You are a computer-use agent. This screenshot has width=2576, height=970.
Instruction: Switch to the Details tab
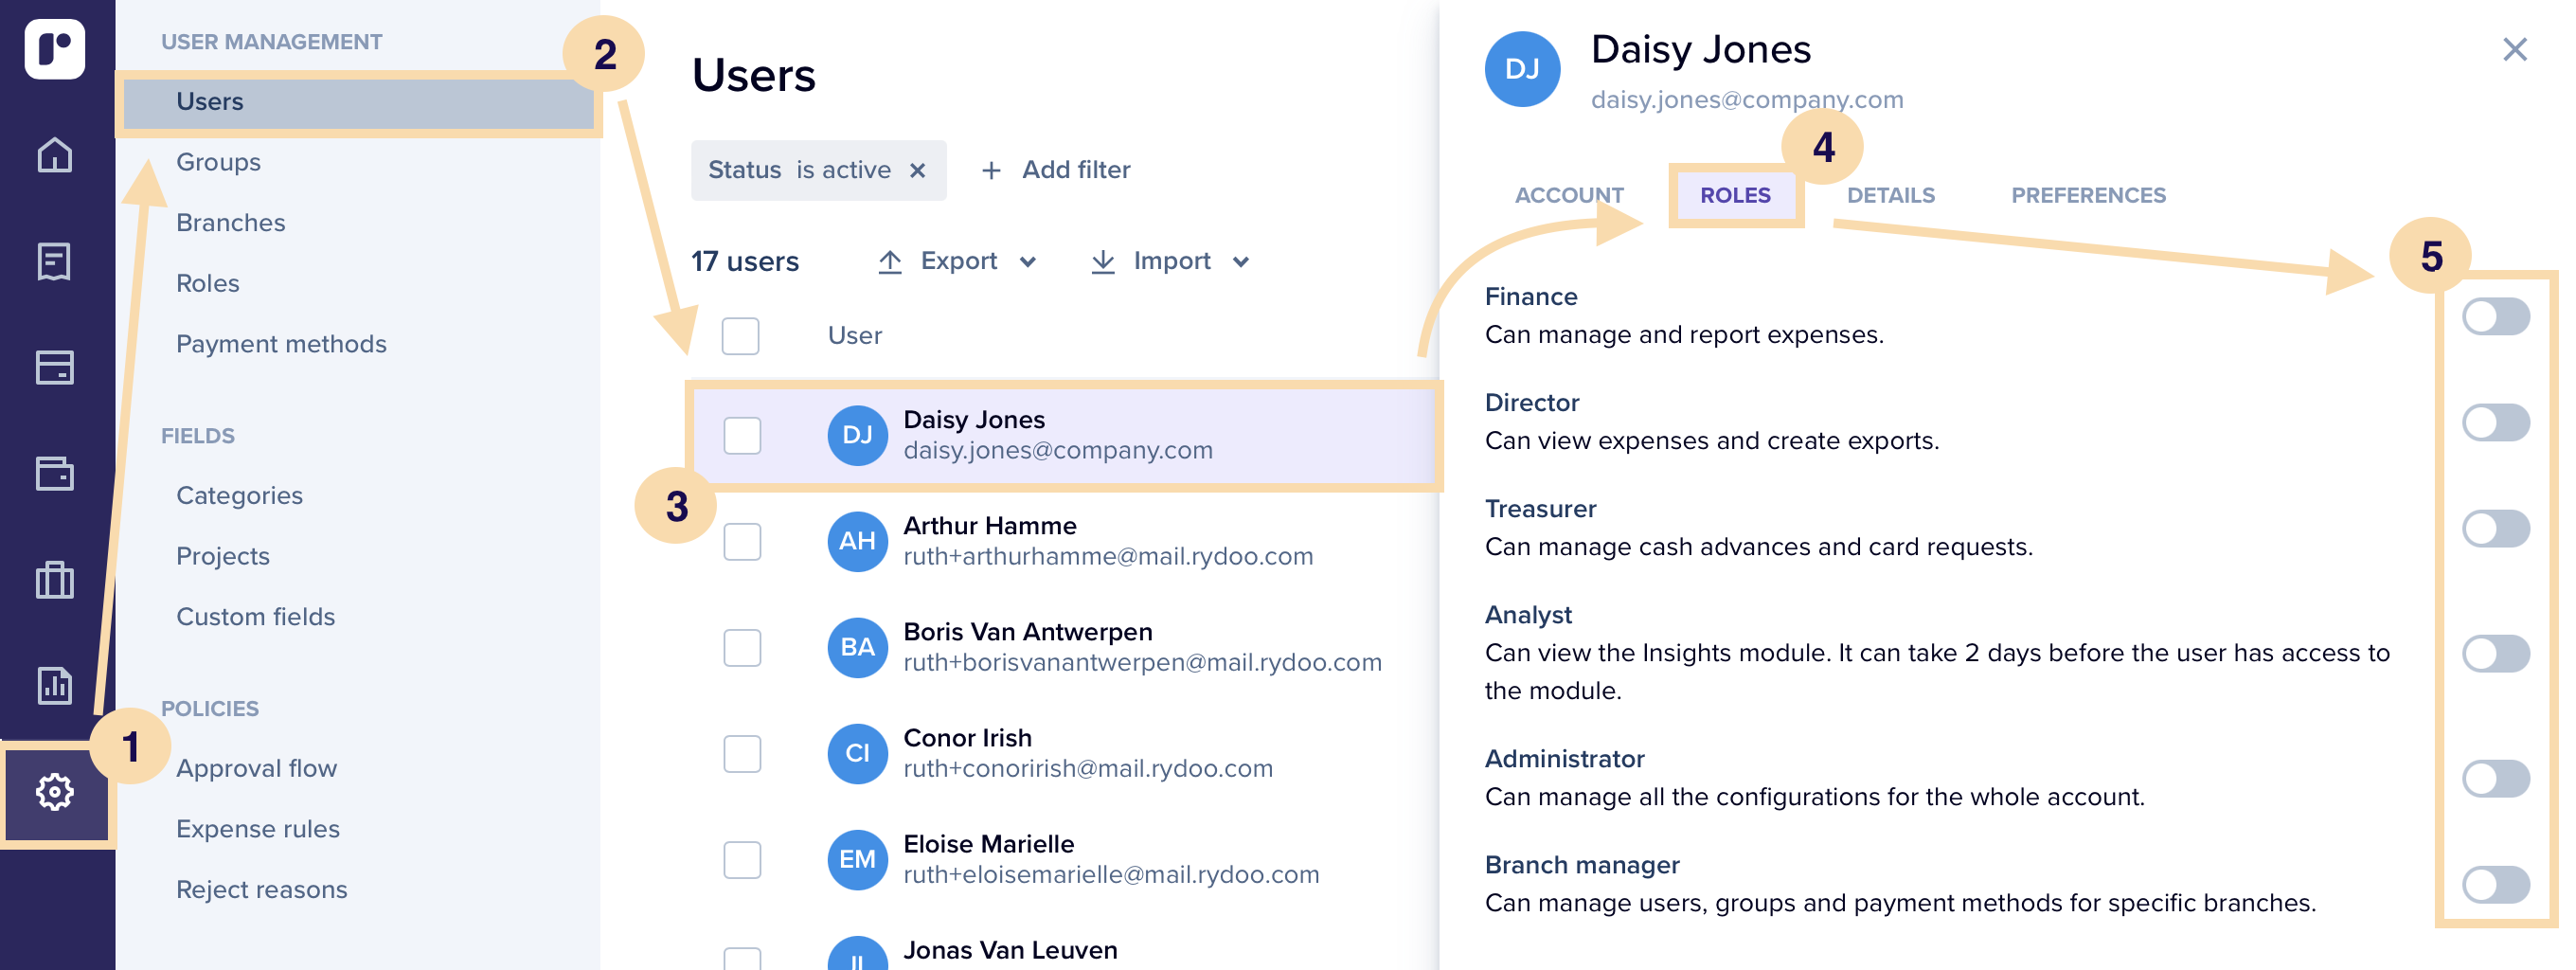point(1890,196)
